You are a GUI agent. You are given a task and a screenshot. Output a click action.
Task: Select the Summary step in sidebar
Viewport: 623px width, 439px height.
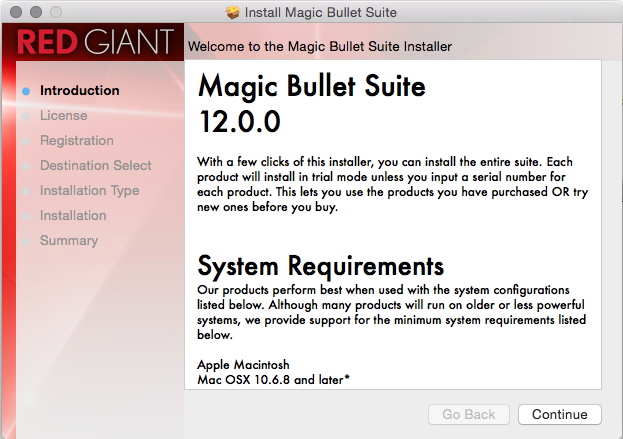click(69, 241)
